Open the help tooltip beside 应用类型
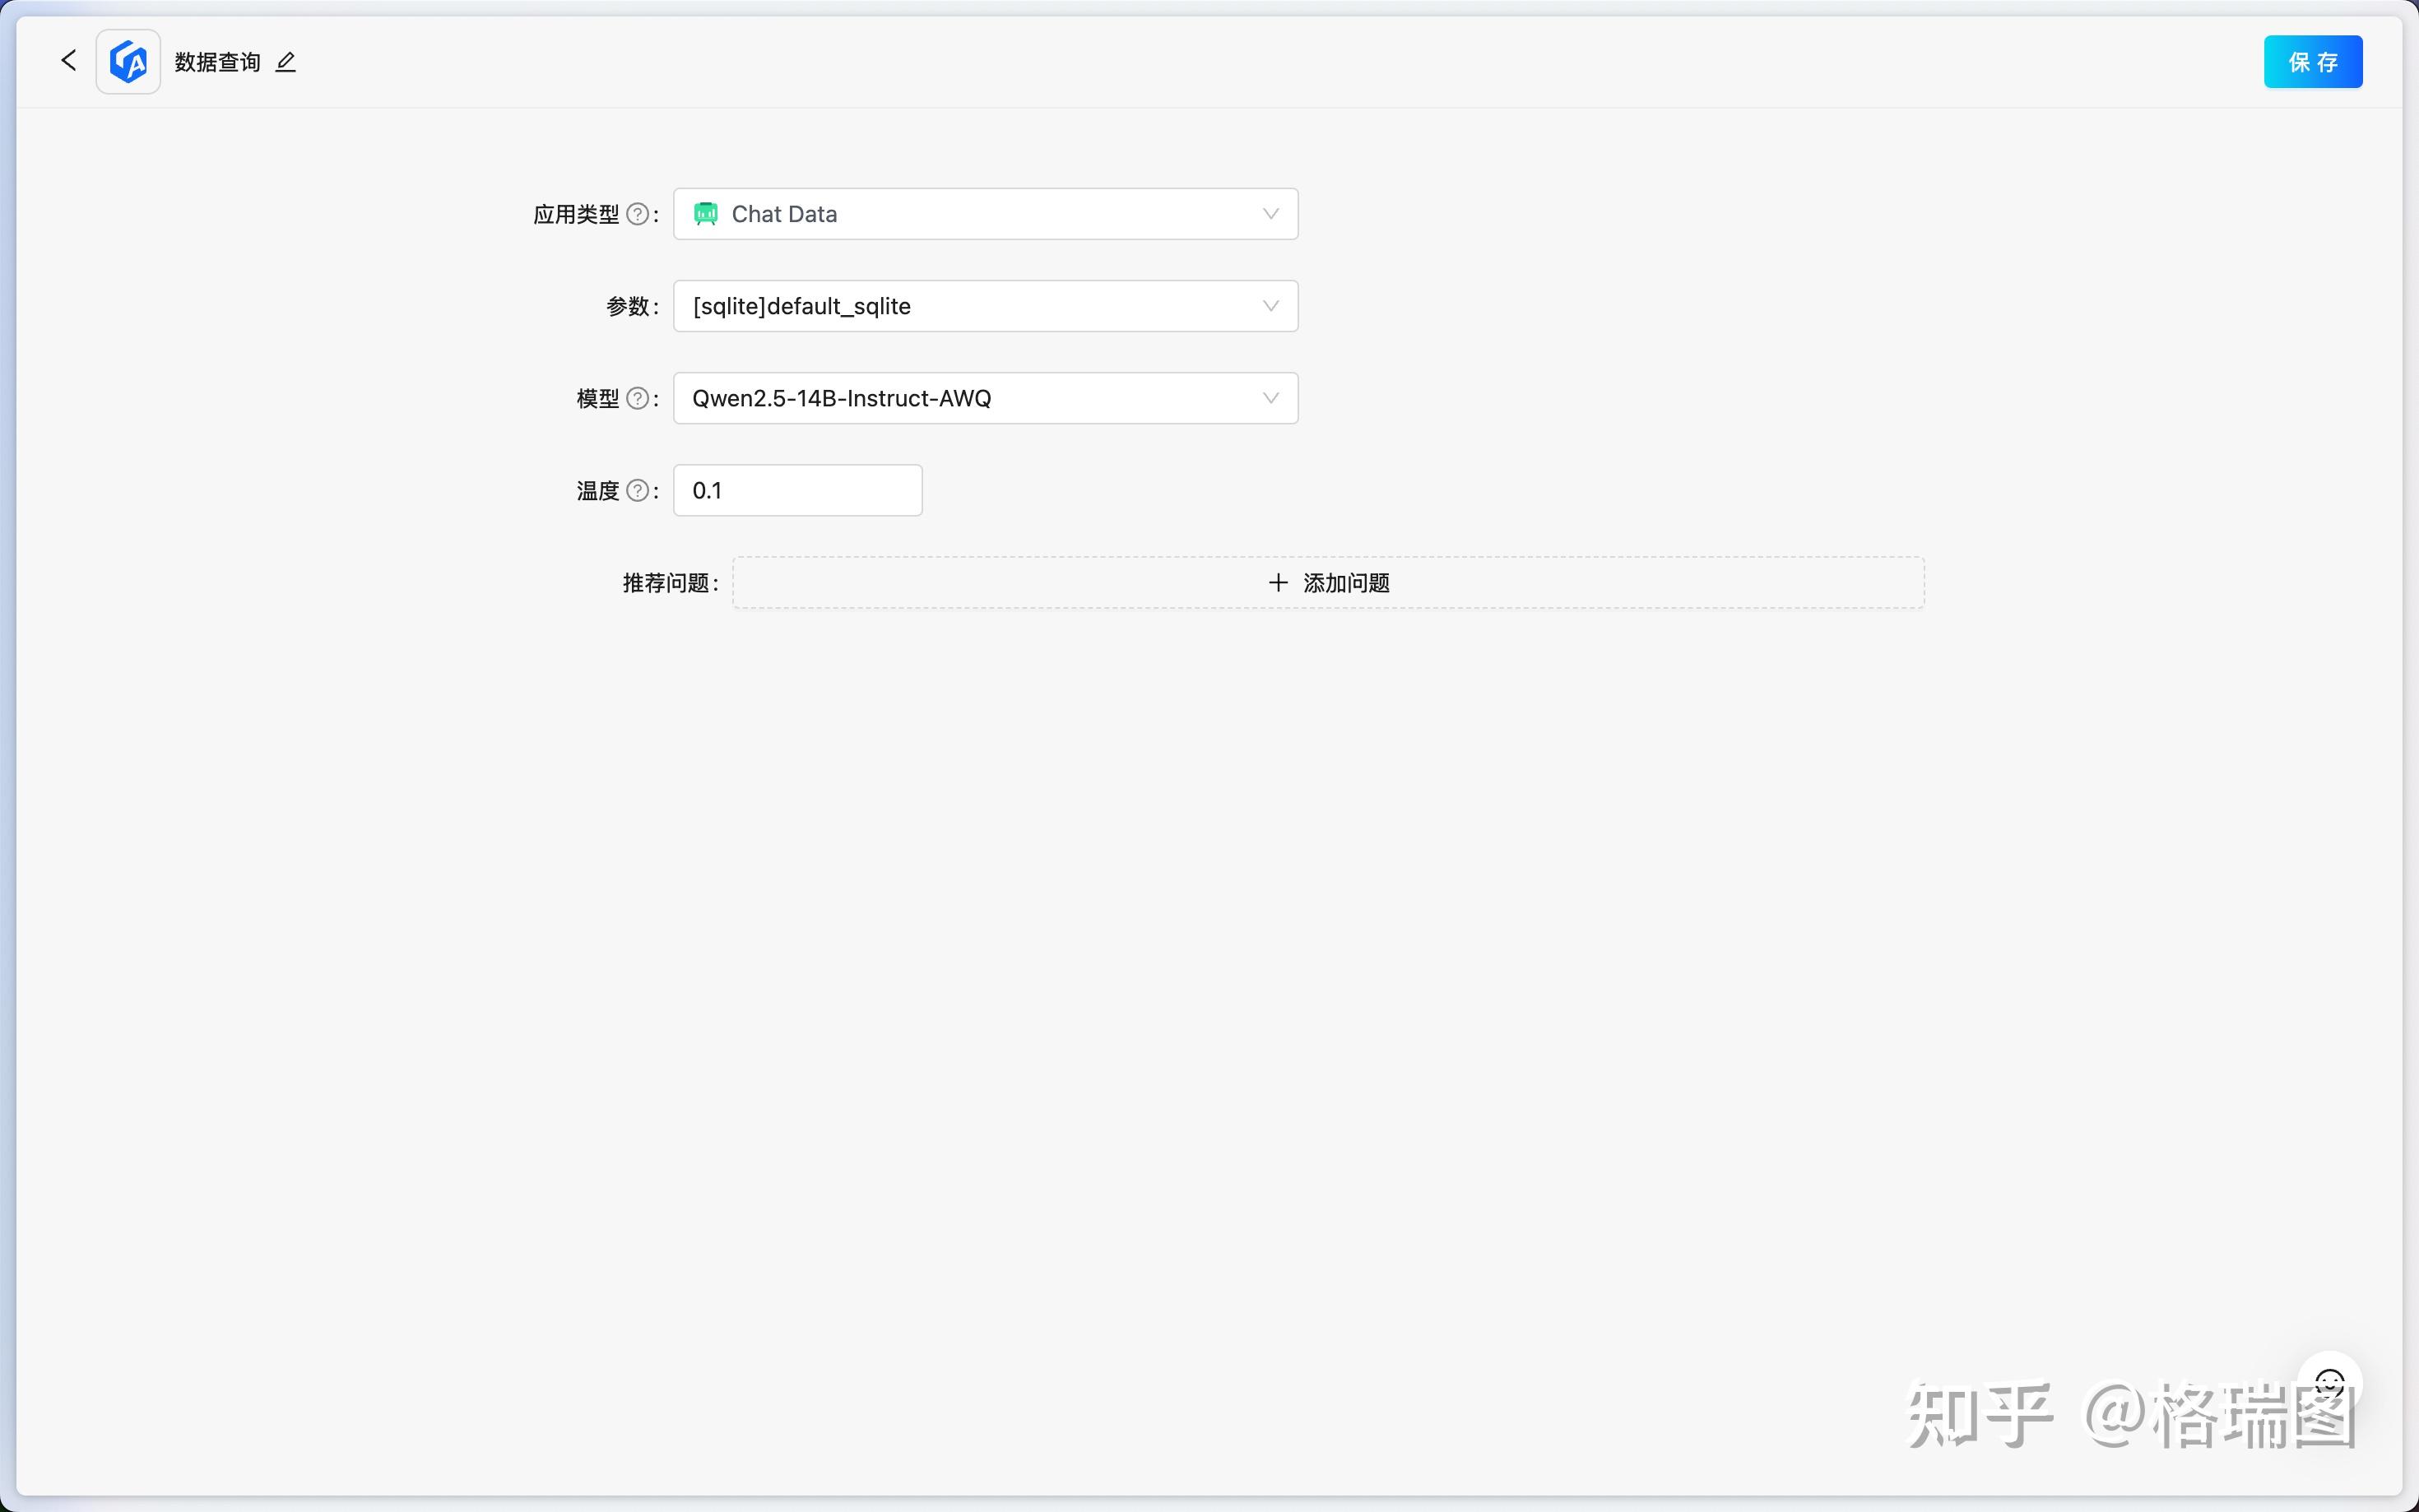Image resolution: width=2419 pixels, height=1512 pixels. point(639,214)
